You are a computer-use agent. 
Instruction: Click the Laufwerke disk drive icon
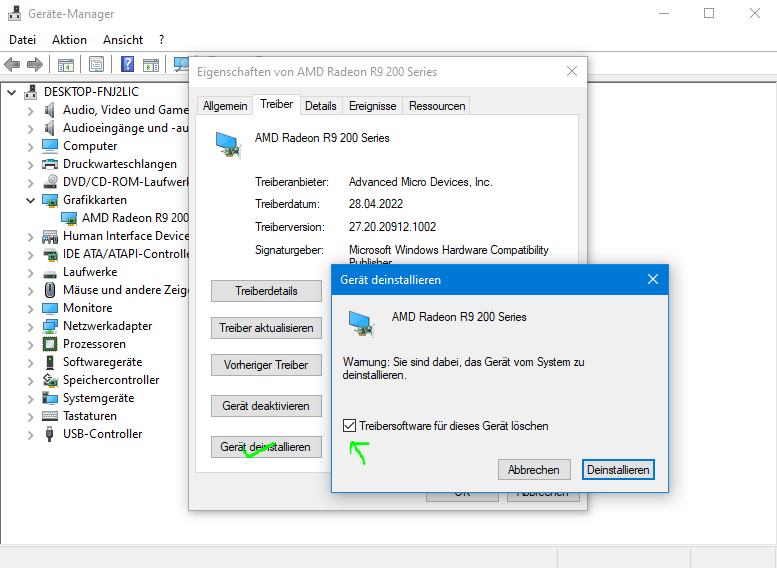(50, 274)
